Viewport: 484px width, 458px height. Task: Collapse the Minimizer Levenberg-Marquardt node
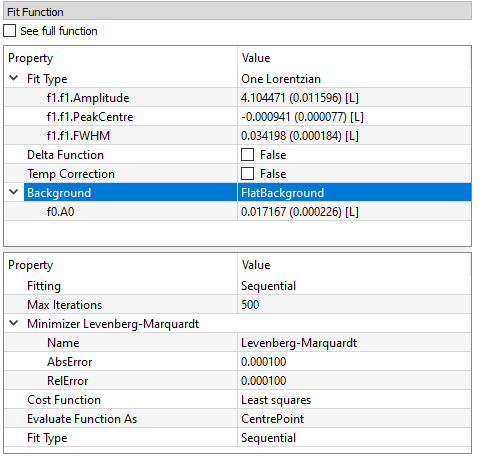click(x=14, y=323)
